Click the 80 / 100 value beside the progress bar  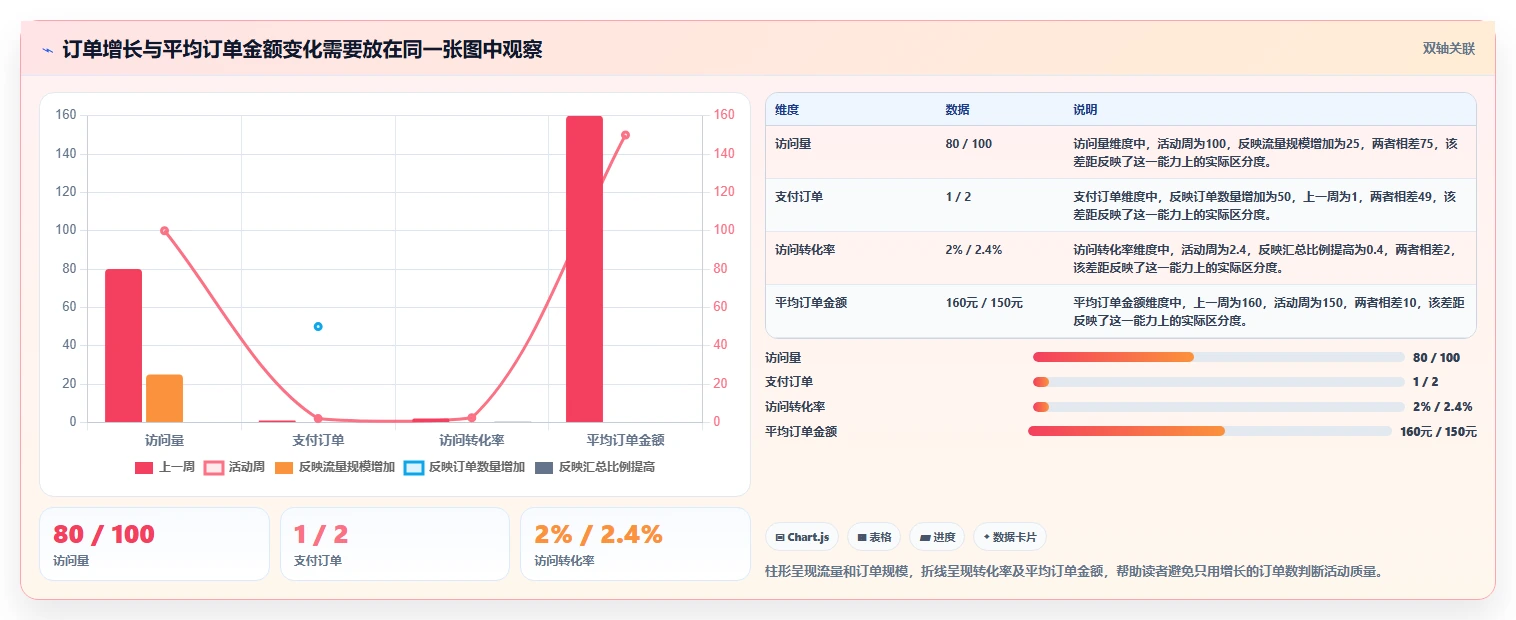pos(1436,357)
